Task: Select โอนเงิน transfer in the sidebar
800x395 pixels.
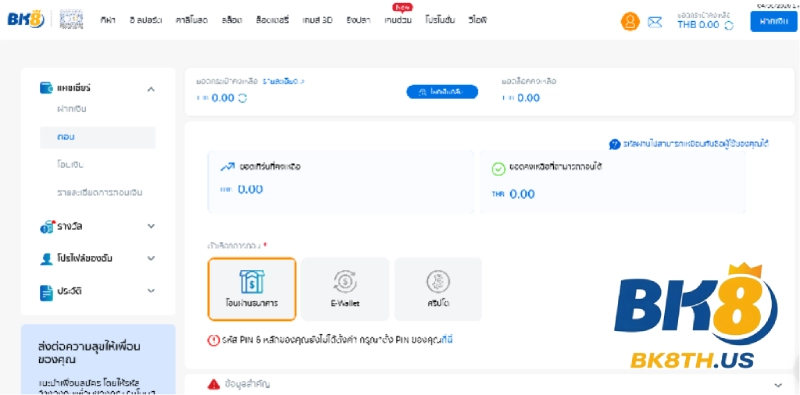Action: tap(70, 165)
